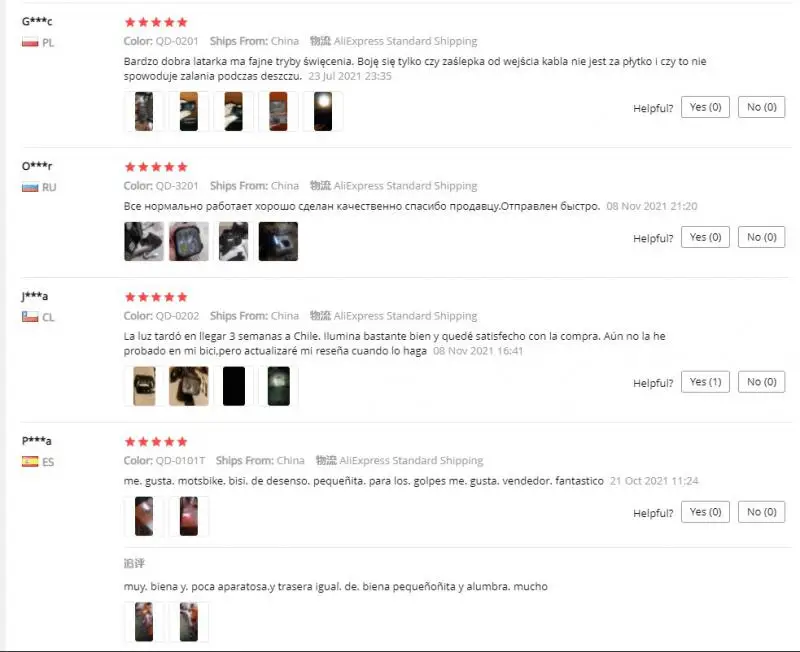The height and width of the screenshot is (652, 800).
Task: Open first photo in P***a's review
Action: click(144, 516)
